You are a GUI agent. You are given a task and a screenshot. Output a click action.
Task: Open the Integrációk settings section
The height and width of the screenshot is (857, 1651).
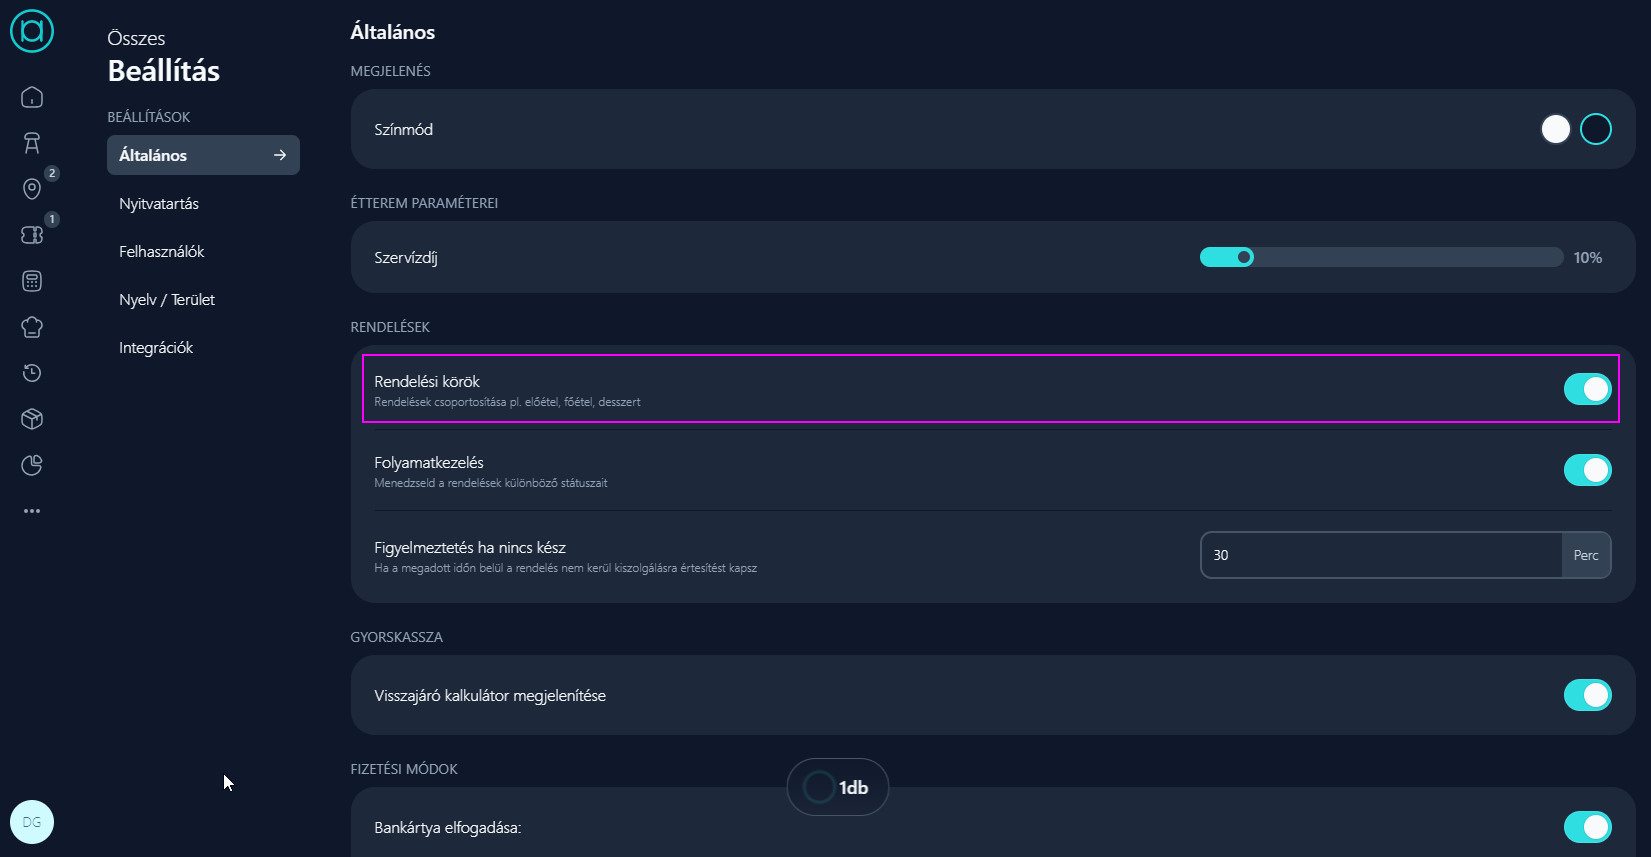[156, 348]
